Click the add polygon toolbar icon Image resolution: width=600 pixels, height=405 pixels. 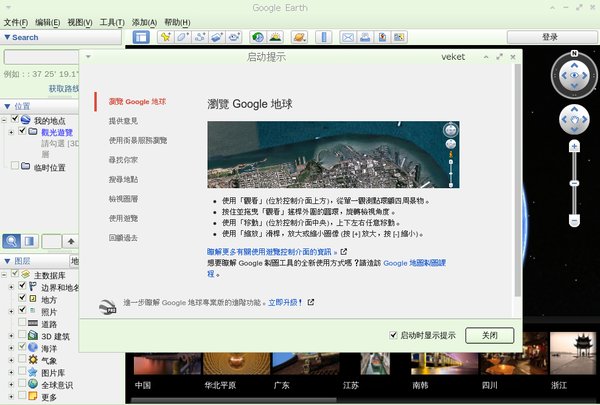point(183,37)
